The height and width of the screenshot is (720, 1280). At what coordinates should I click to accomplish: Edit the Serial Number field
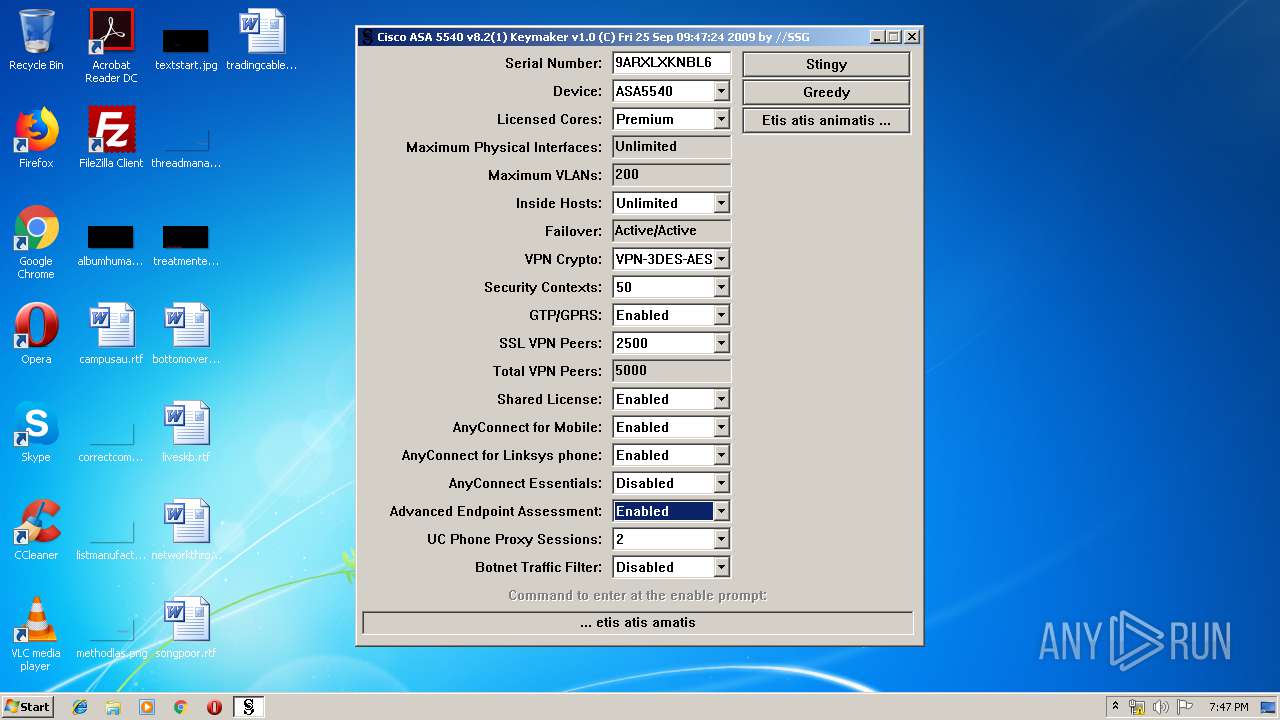pyautogui.click(x=671, y=63)
